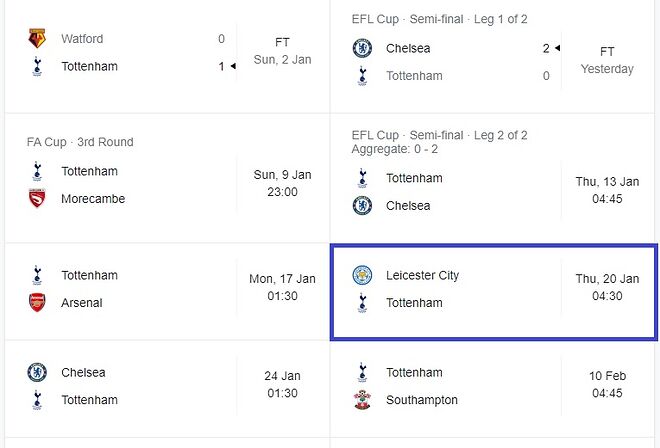Click the FT Yesterday match status
The height and width of the screenshot is (448, 660).
(x=607, y=60)
